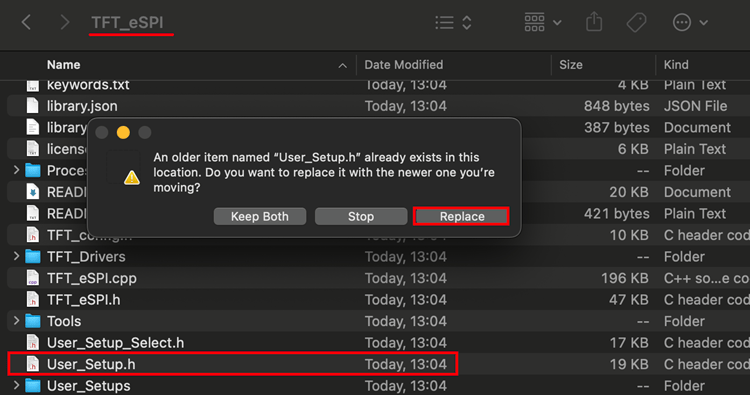Viewport: 750px width, 395px height.
Task: Select the TFT_eSPI.h file name
Action: pos(83,300)
